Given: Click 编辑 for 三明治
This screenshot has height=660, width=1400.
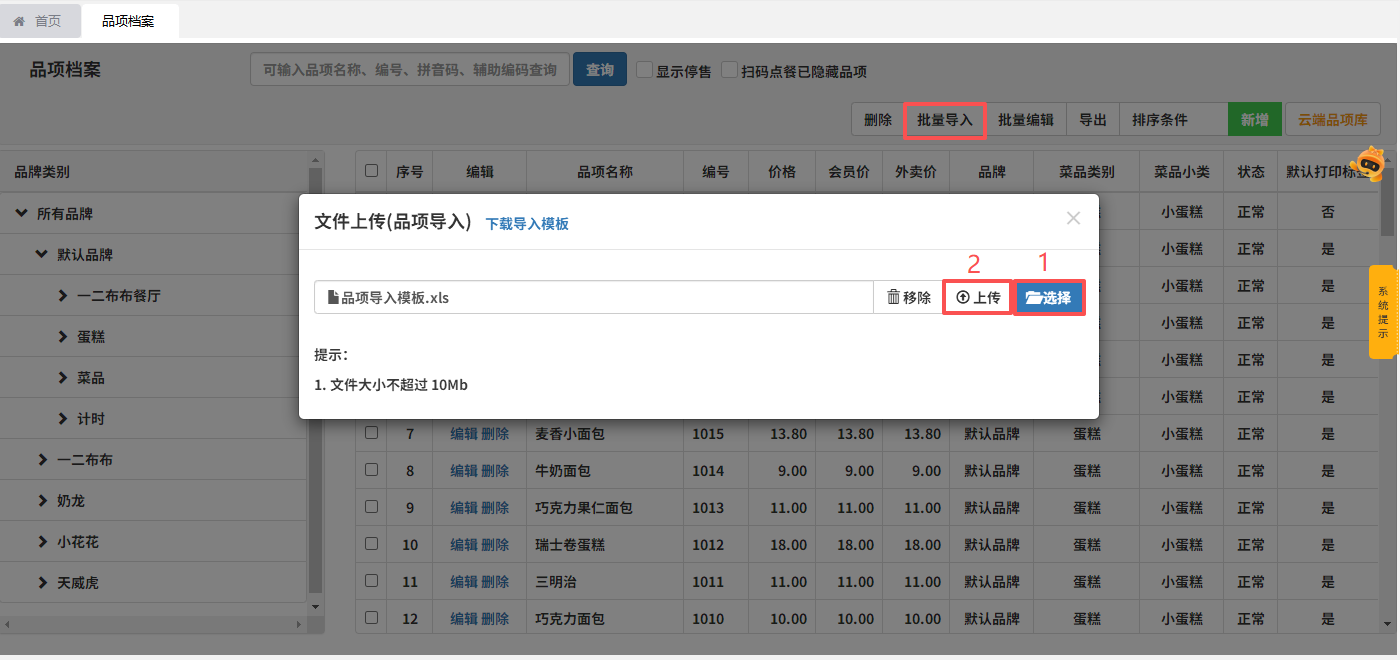Looking at the screenshot, I should (x=464, y=582).
